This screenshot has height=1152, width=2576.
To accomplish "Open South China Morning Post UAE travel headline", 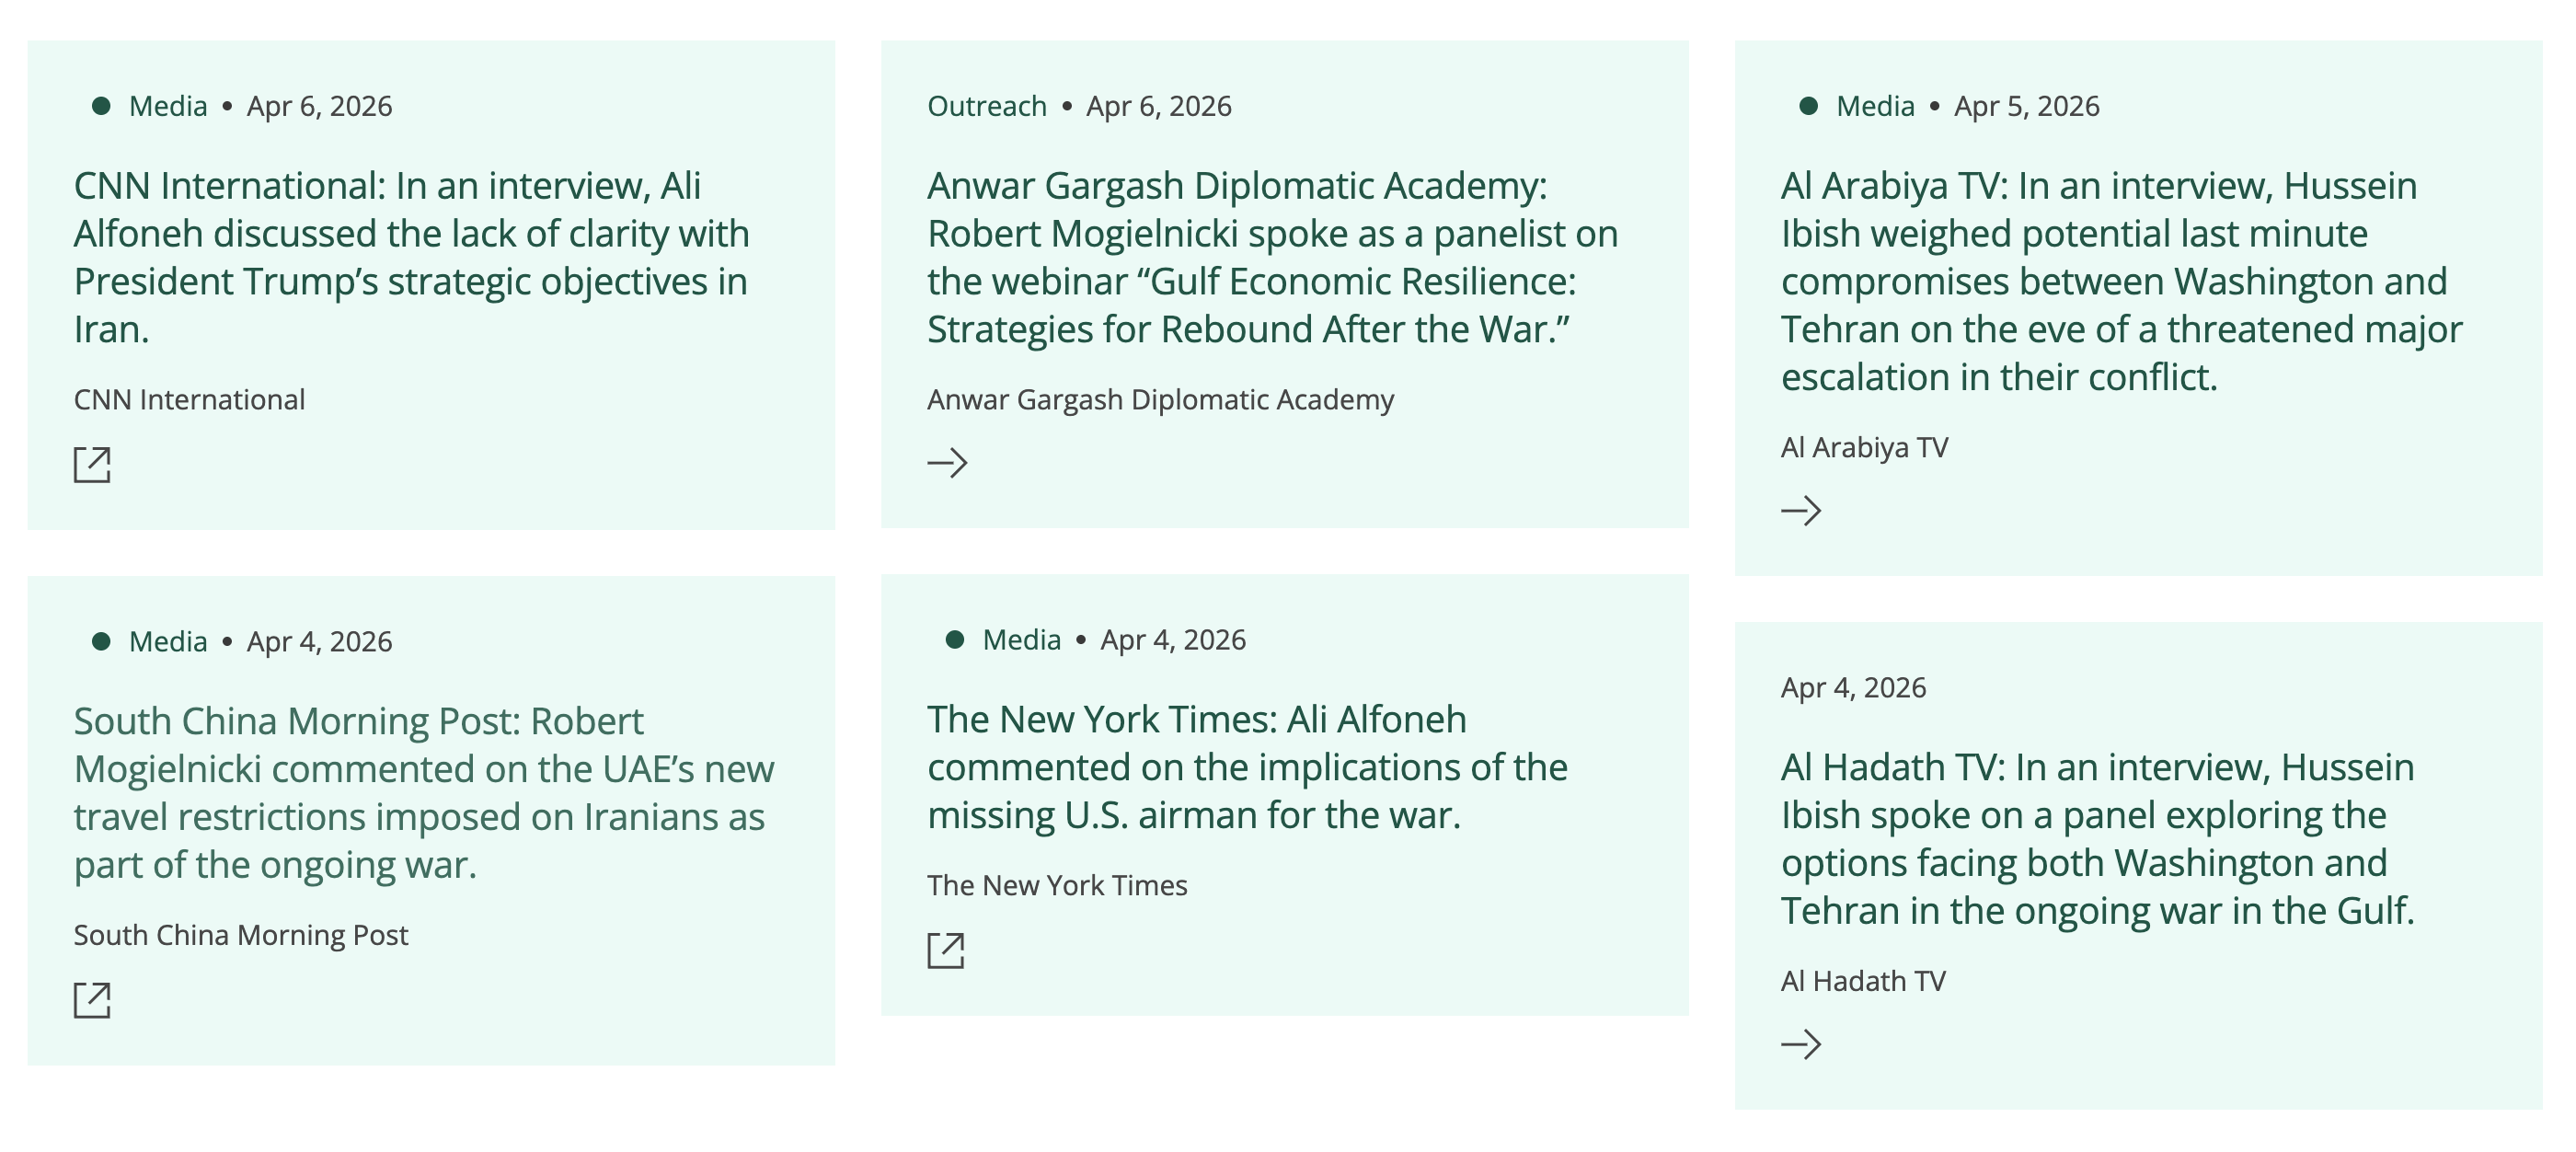I will click(x=423, y=792).
